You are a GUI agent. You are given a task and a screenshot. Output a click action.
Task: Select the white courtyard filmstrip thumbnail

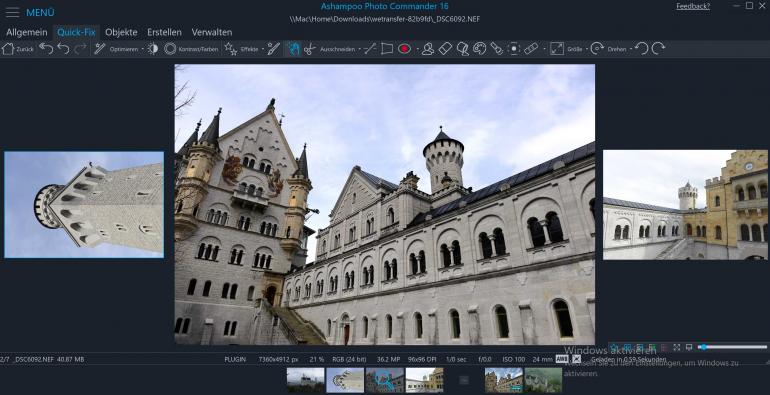point(424,380)
